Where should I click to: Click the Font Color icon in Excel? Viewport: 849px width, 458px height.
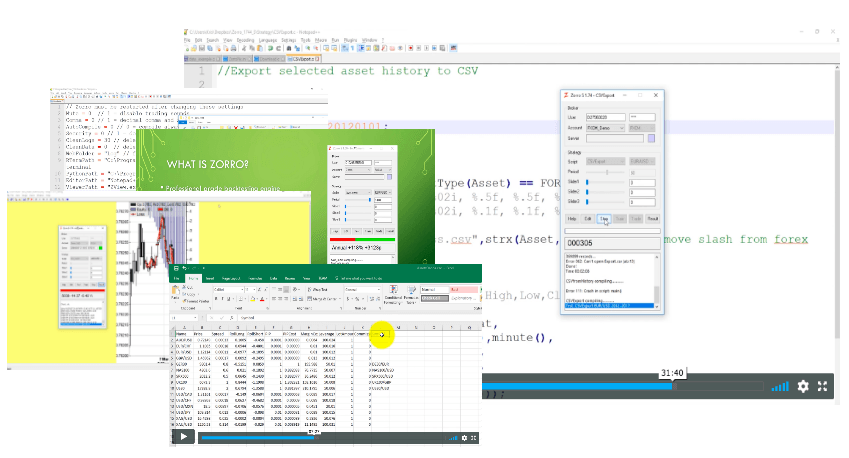[x=262, y=299]
